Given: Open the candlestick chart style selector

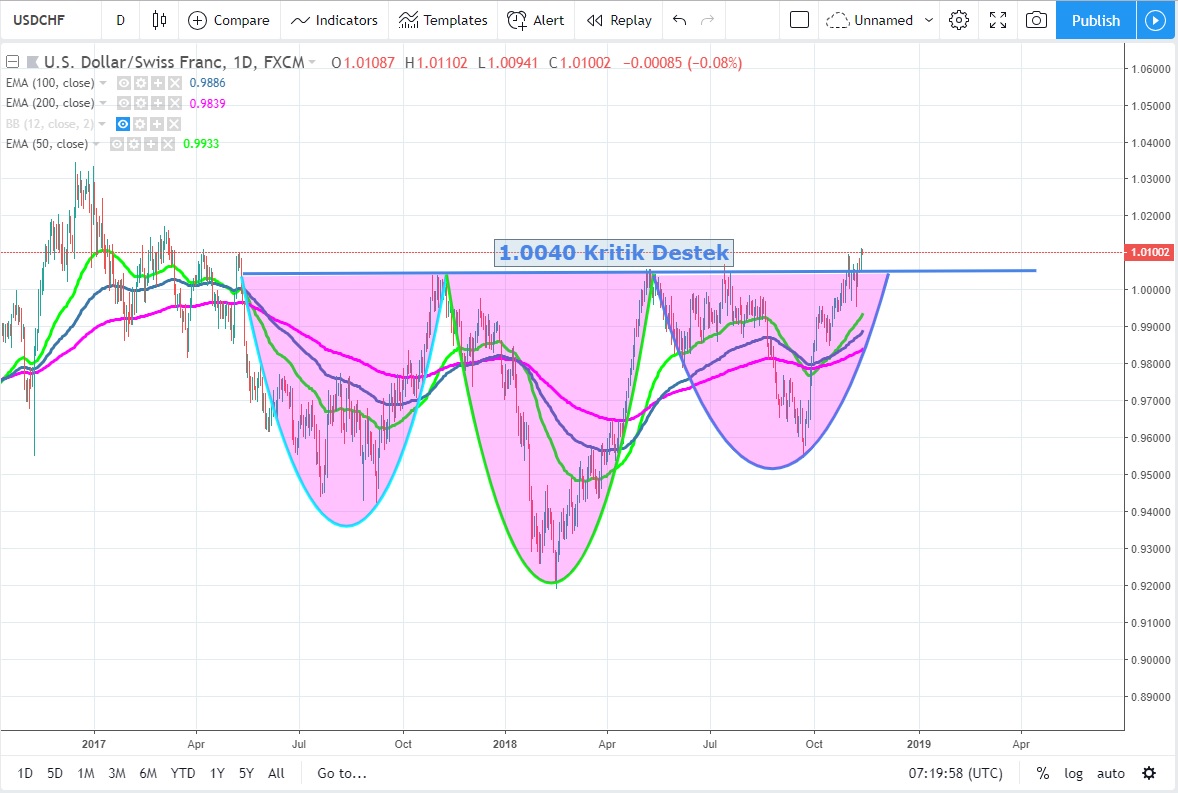Looking at the screenshot, I should coord(159,20).
